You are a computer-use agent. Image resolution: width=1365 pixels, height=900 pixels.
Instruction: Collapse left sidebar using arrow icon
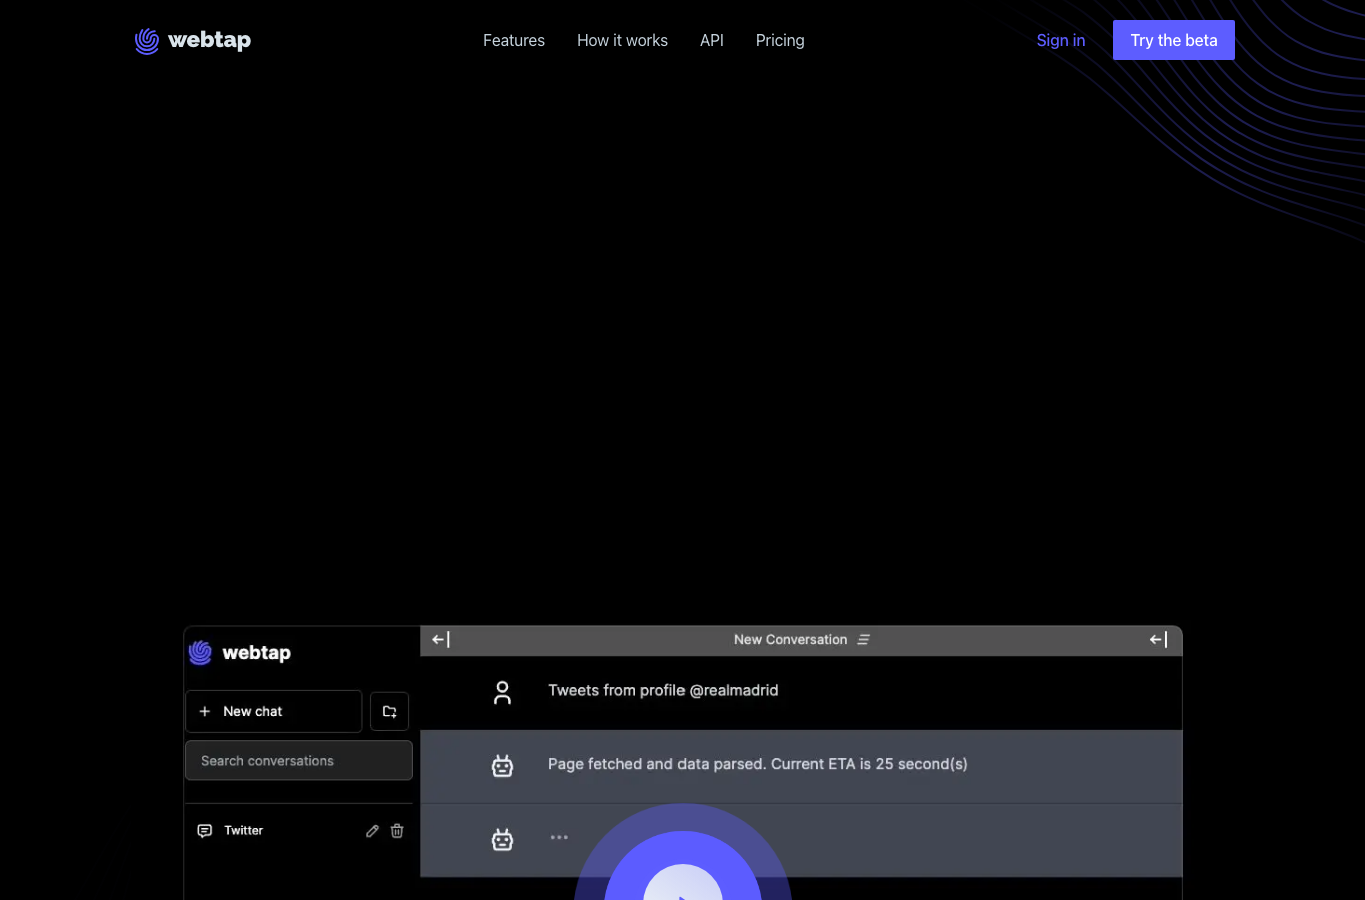[441, 640]
